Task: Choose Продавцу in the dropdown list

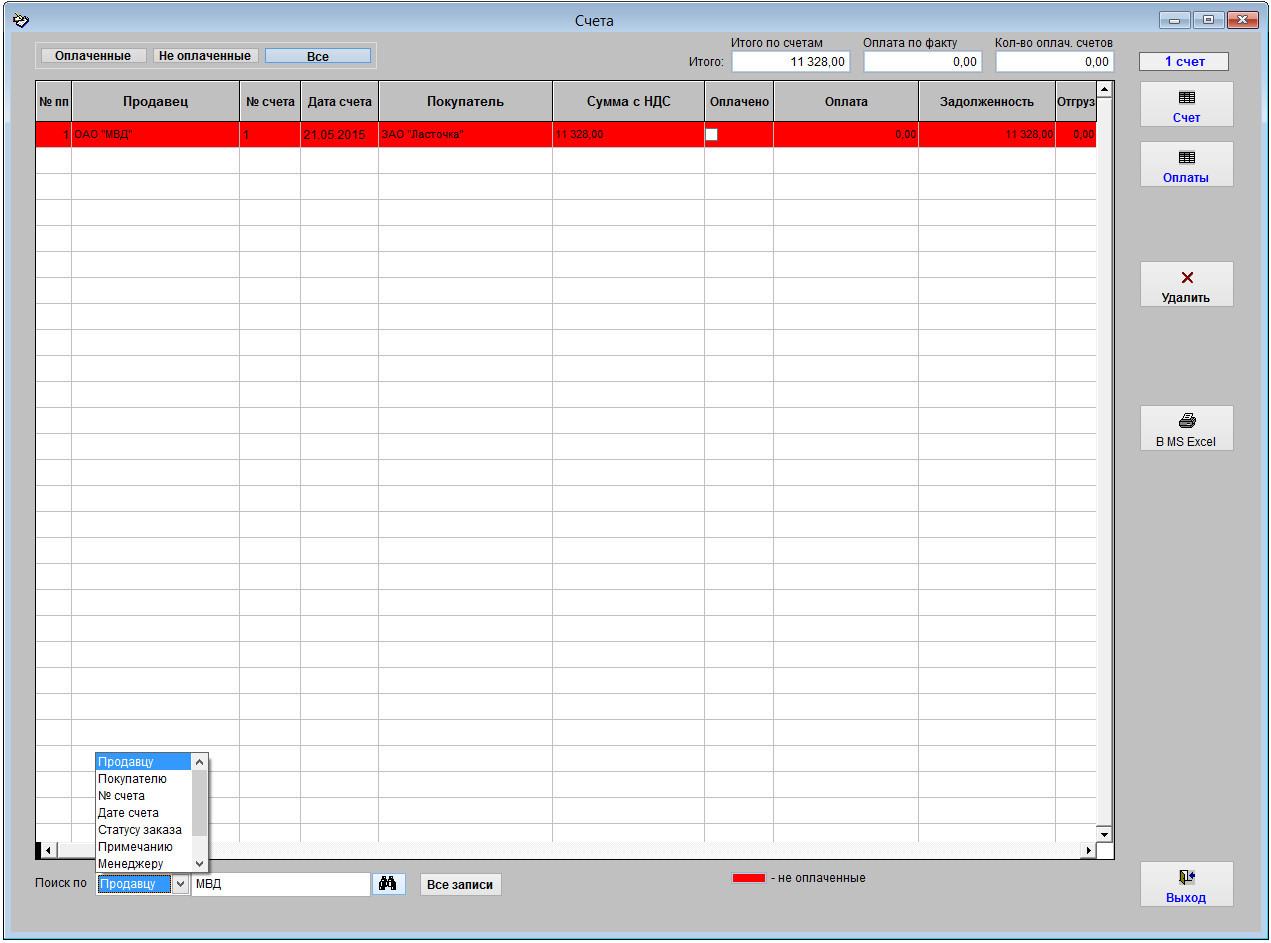Action: coord(144,762)
